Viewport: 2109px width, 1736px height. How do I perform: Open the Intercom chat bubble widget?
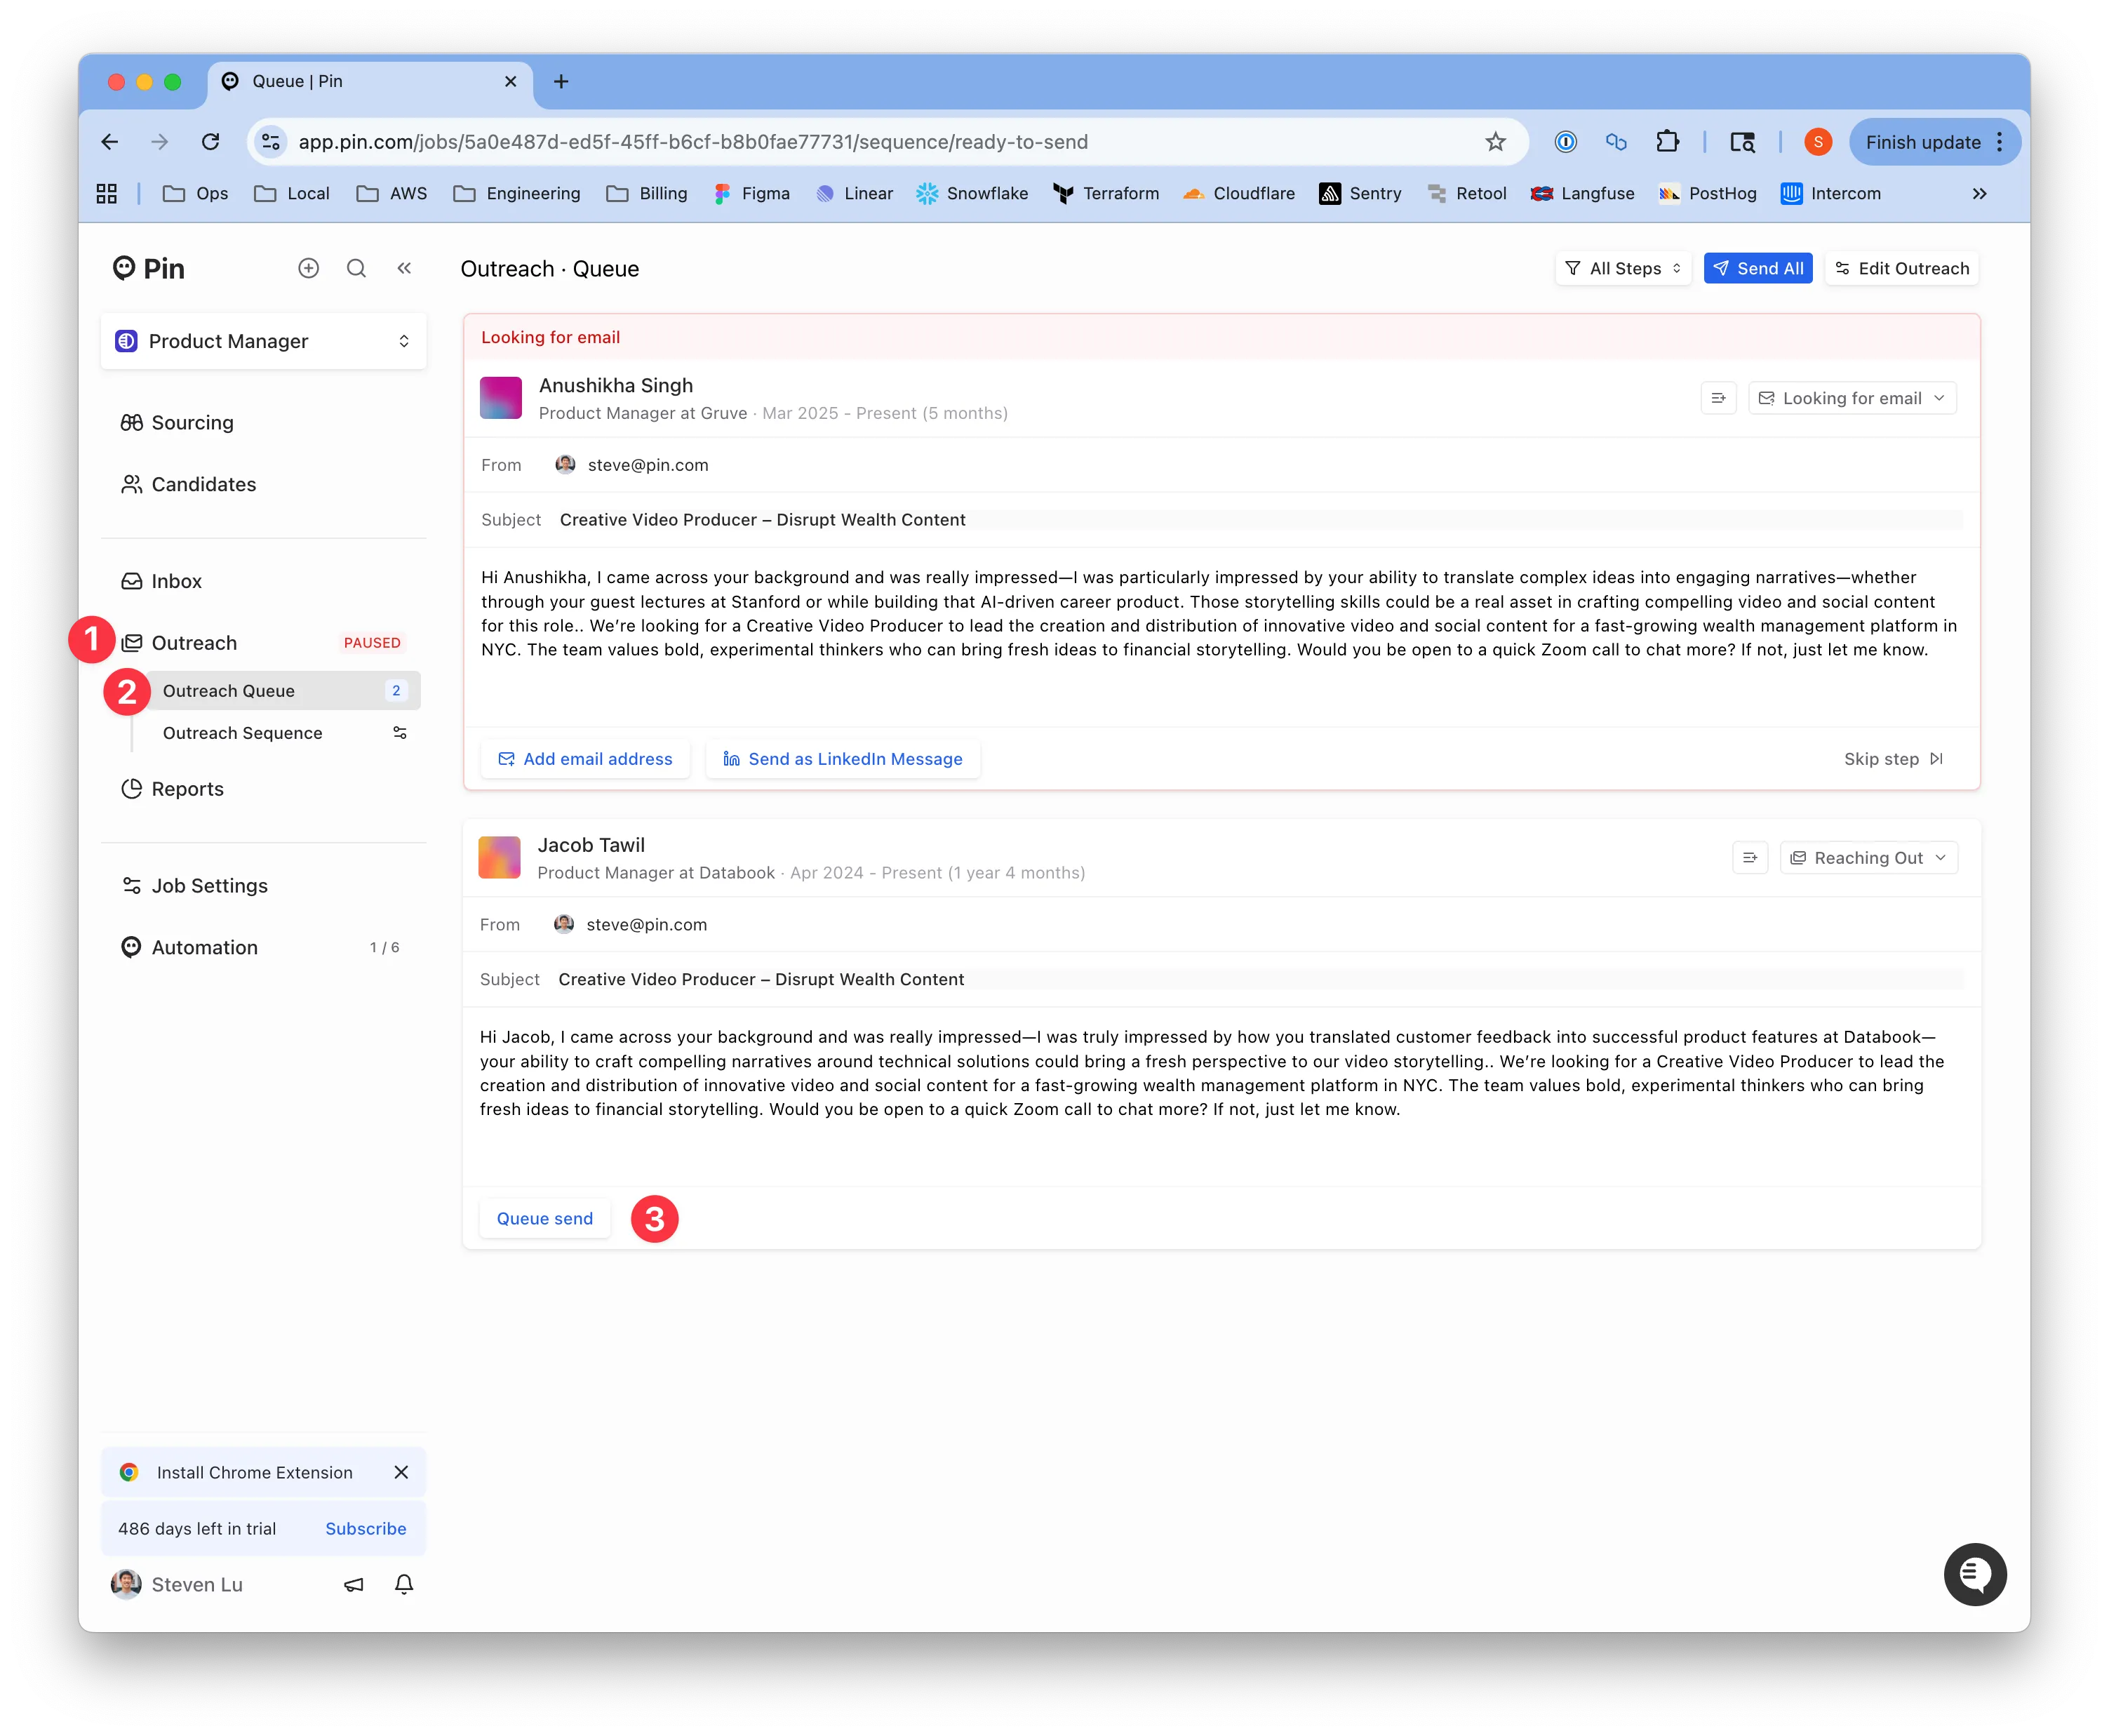click(x=1974, y=1574)
